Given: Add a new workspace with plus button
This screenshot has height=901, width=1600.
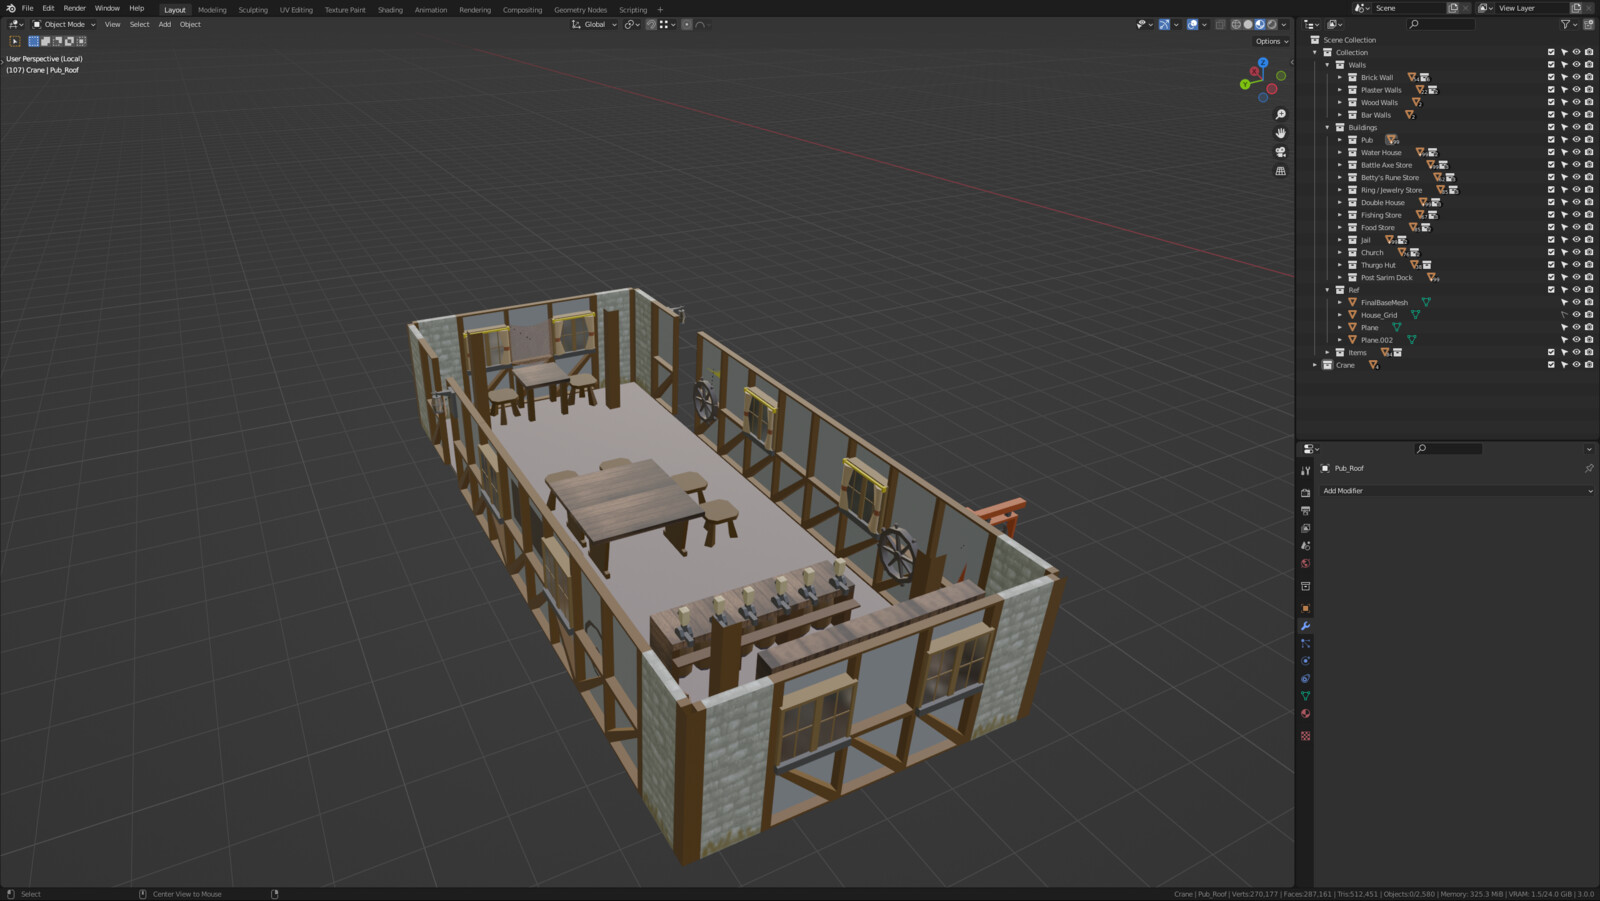Looking at the screenshot, I should pos(660,10).
